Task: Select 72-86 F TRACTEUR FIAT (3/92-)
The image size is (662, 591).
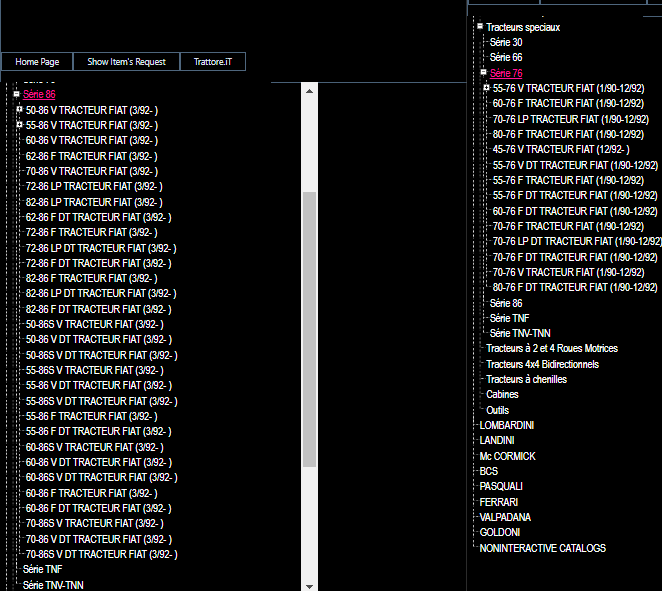Action: (91, 232)
